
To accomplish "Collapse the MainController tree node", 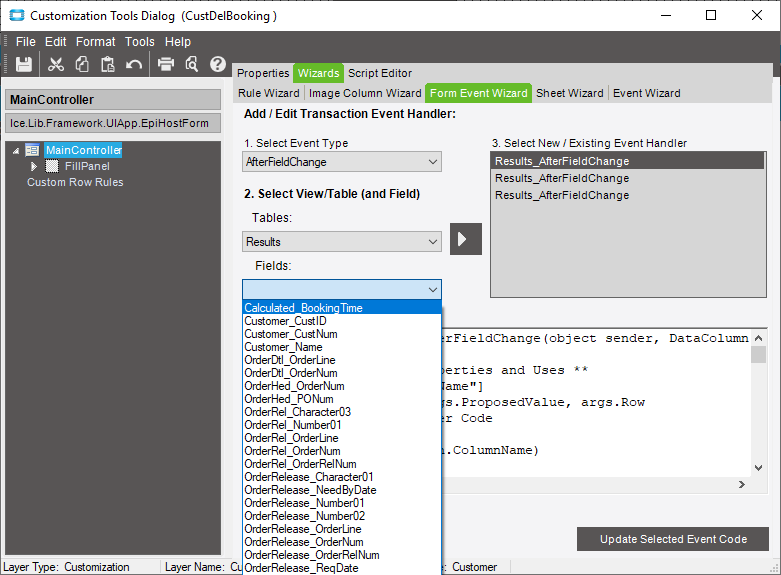I will (x=16, y=150).
